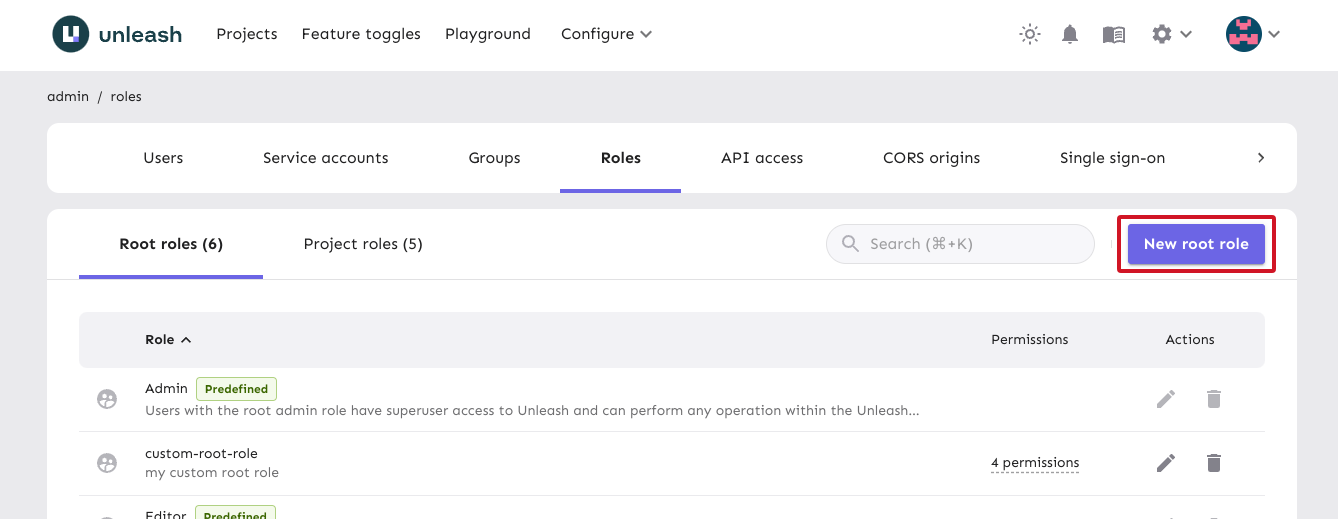This screenshot has height=519, width=1338.
Task: Switch to the Project roles tab
Action: (363, 244)
